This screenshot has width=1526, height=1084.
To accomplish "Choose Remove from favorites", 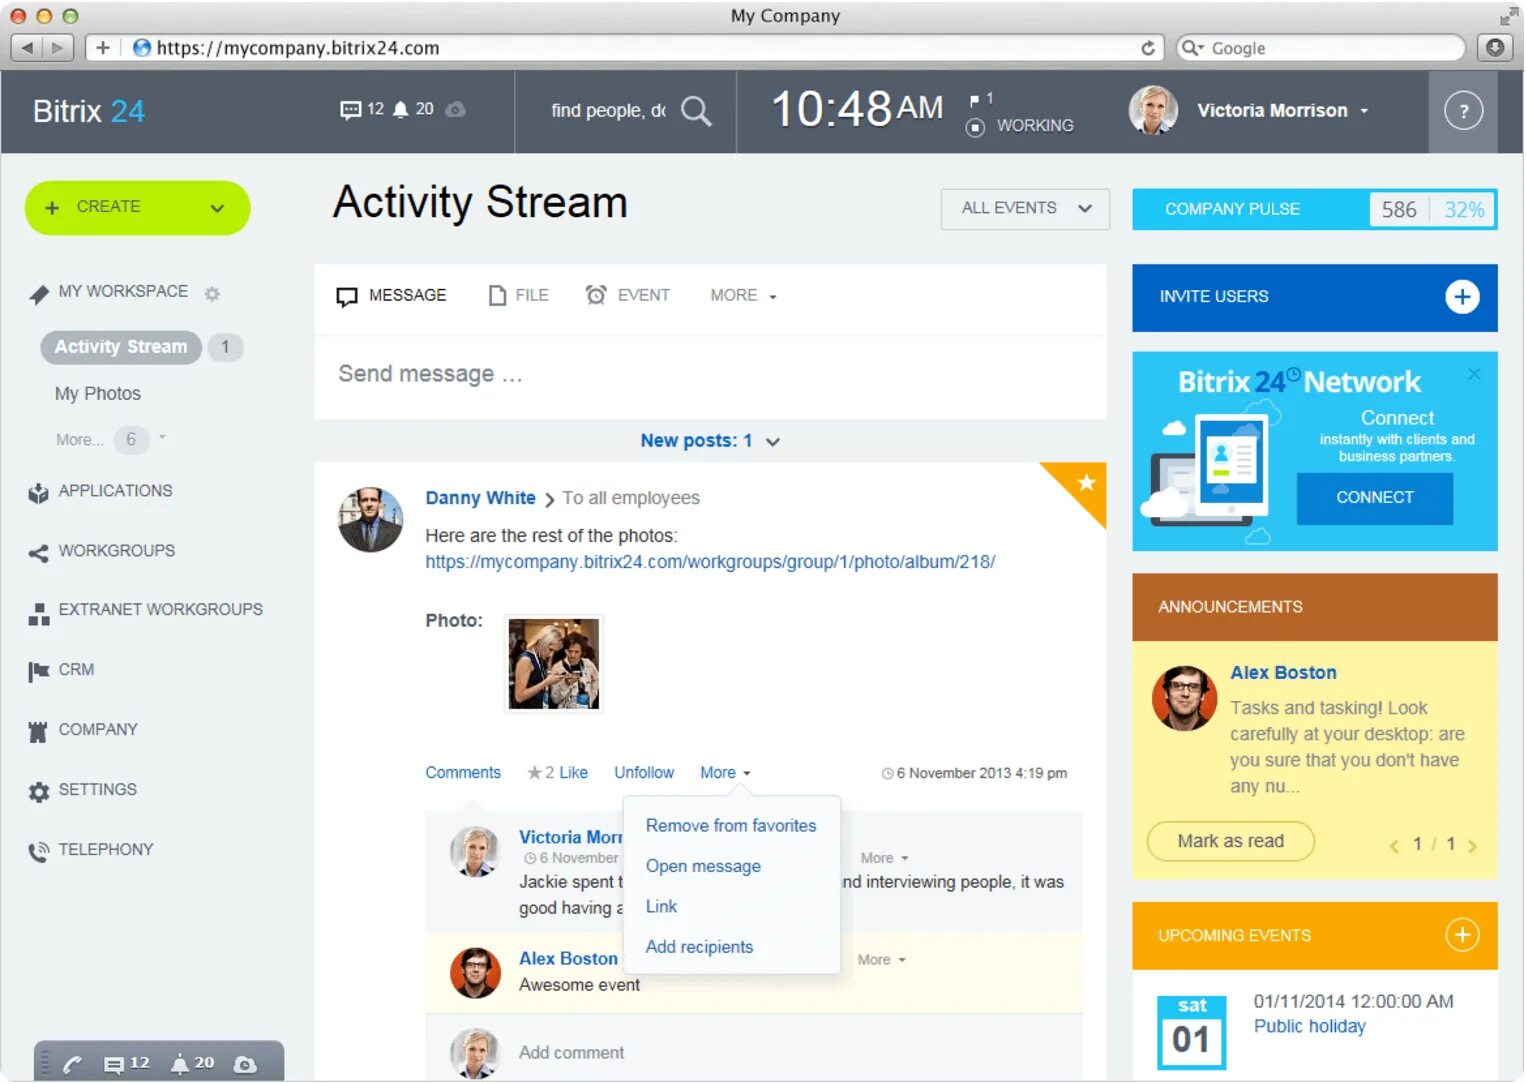I will tap(731, 826).
